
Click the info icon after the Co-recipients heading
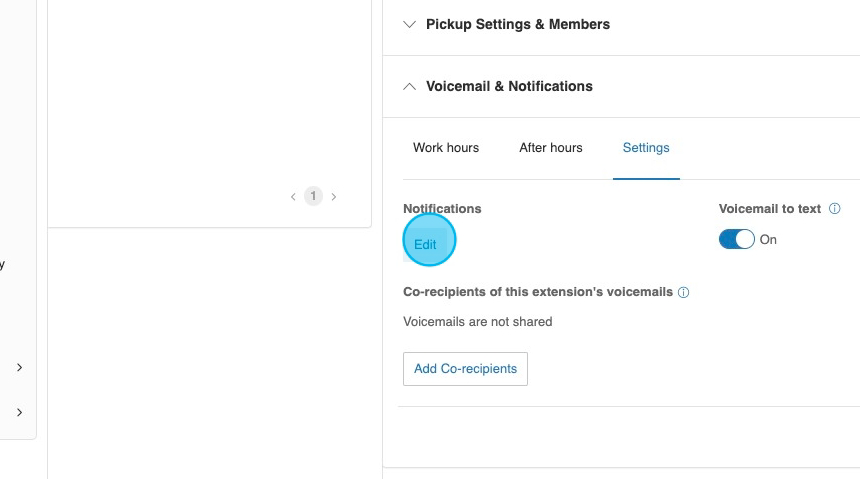[x=684, y=293]
